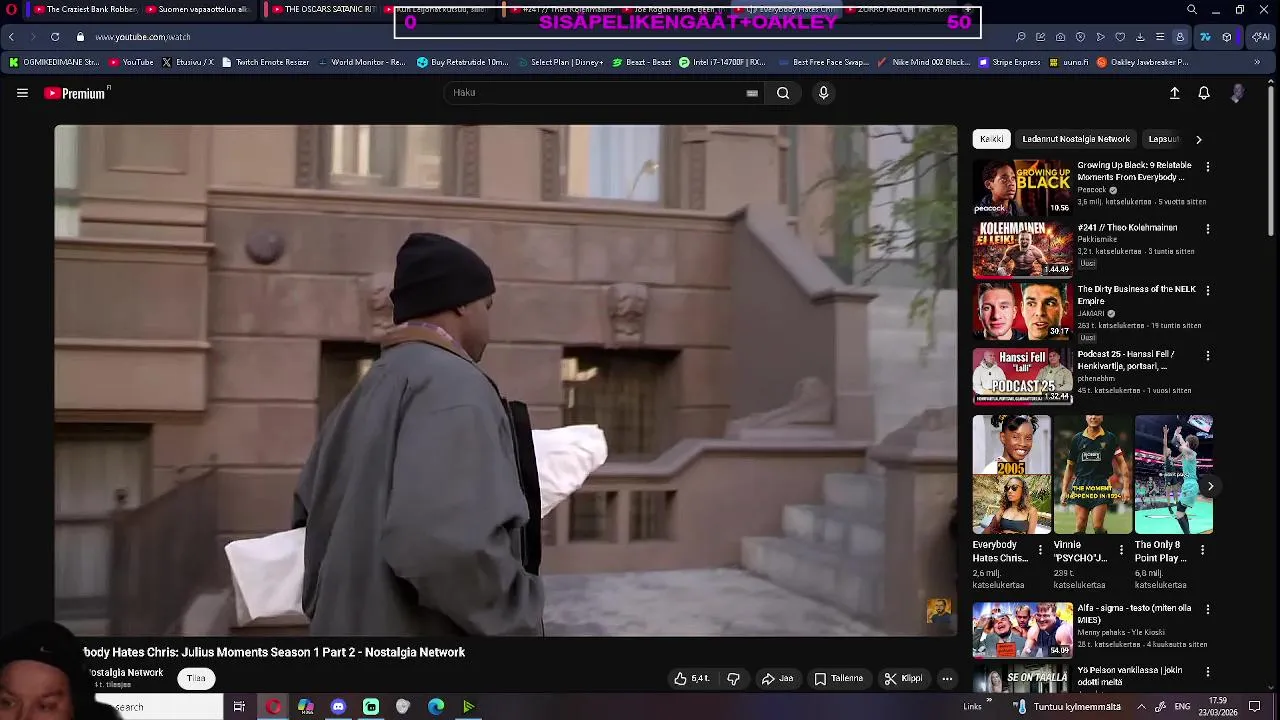Open browser downloads icon in toolbar
The height and width of the screenshot is (720, 1280).
pyautogui.click(x=1140, y=37)
